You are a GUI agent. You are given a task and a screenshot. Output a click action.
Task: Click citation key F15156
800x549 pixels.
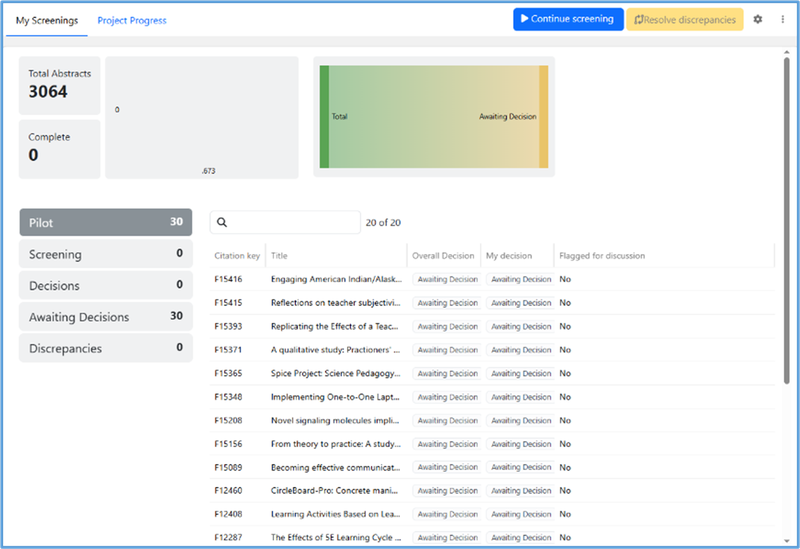coord(228,444)
